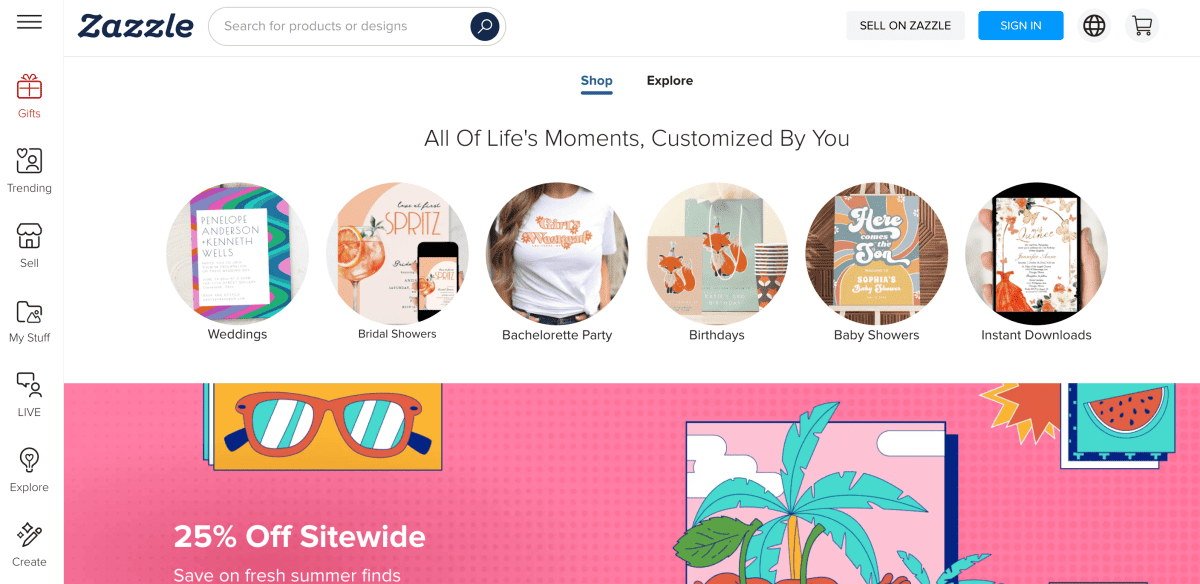
Task: Open the Trending sidebar icon
Action: pyautogui.click(x=29, y=161)
